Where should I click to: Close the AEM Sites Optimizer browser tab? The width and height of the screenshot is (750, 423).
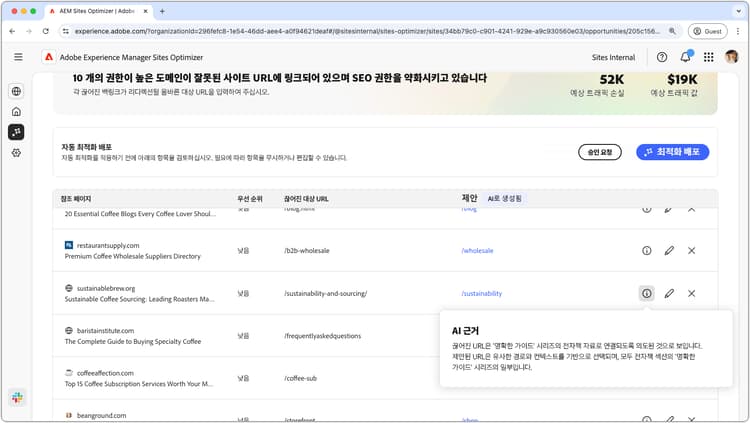(145, 11)
